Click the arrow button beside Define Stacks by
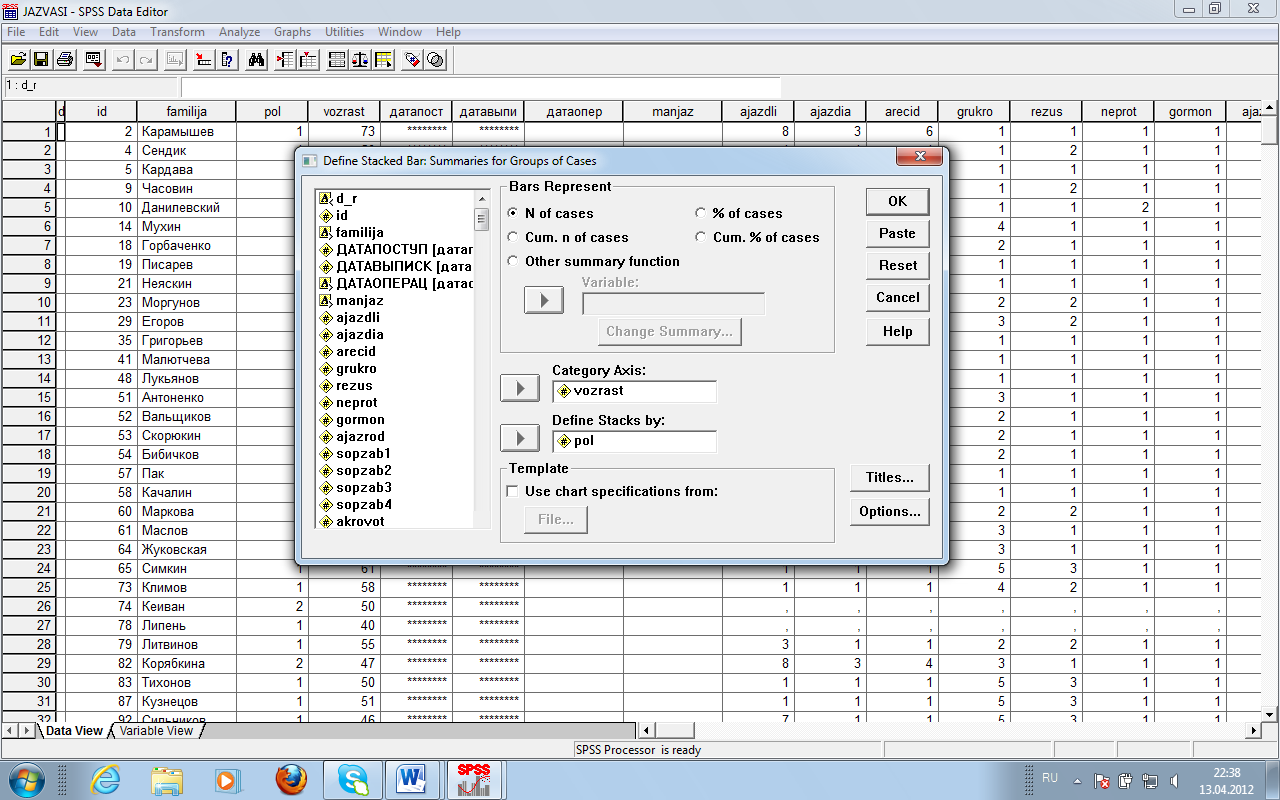Screen dimensions: 1280x800 click(519, 438)
